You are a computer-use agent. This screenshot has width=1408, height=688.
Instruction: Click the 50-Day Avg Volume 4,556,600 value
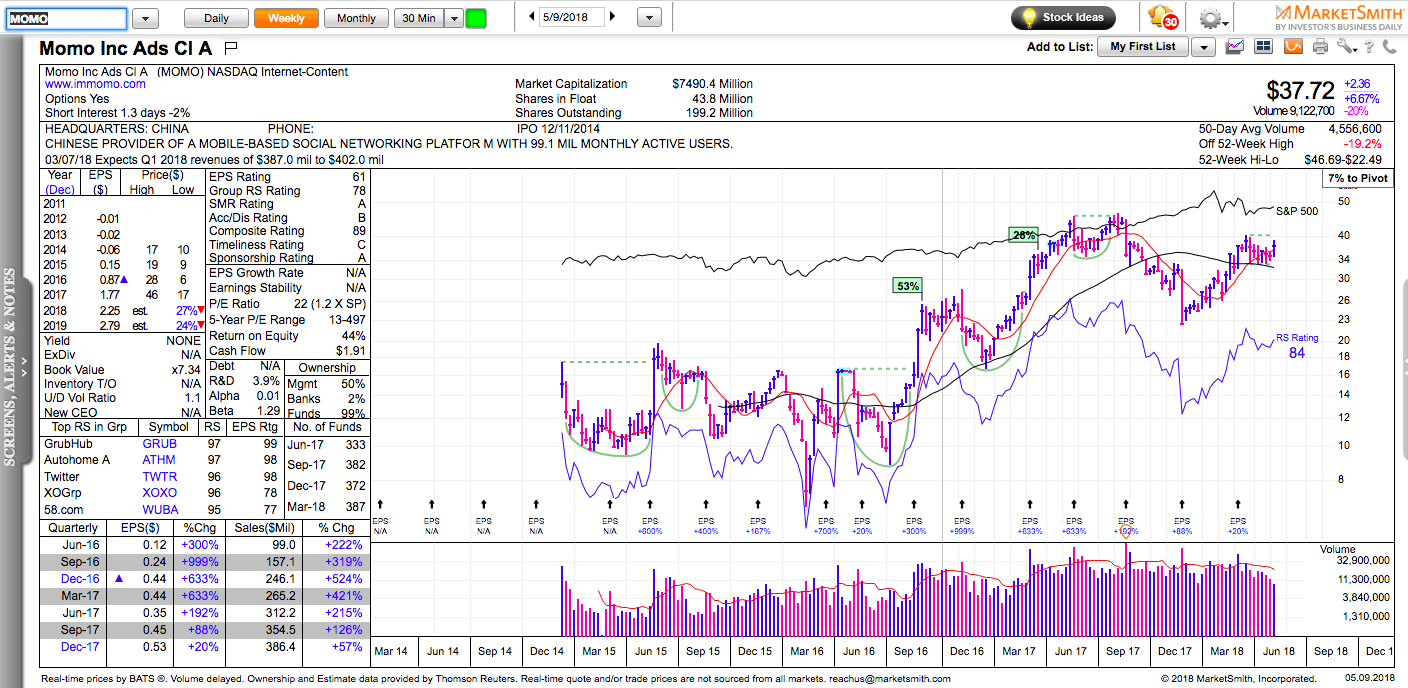click(1355, 129)
